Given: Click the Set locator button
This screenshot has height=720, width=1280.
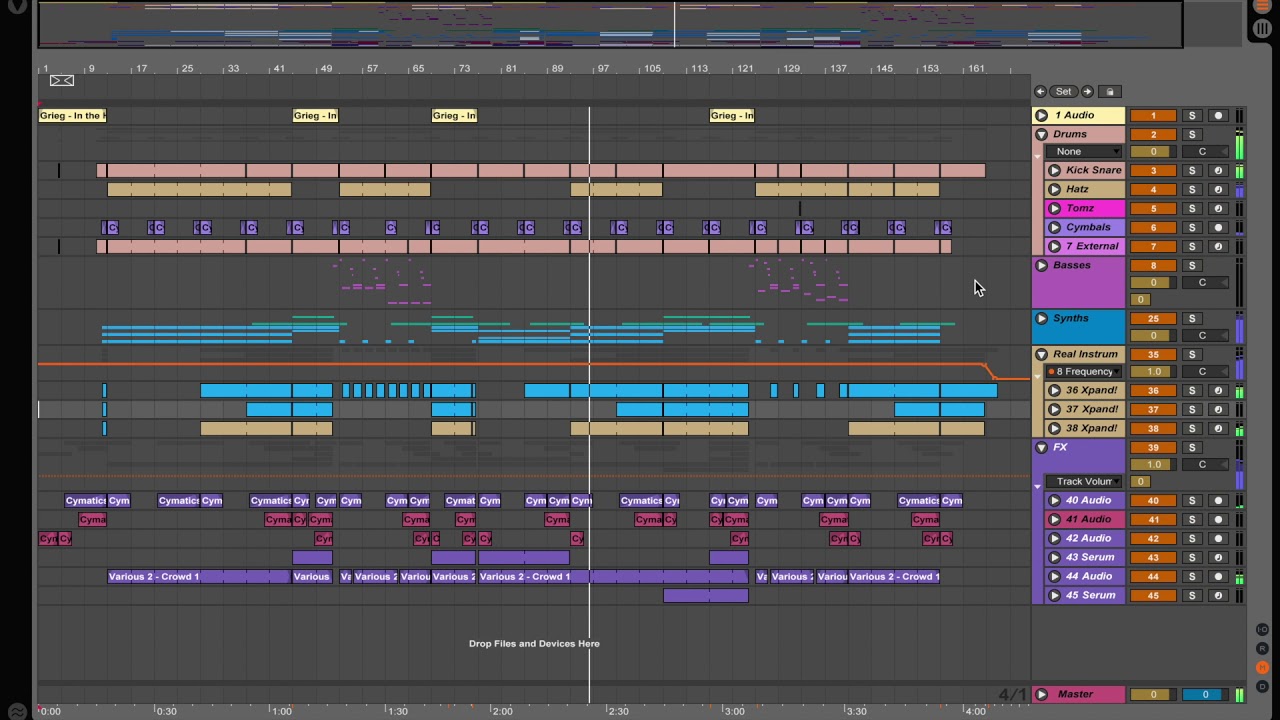Looking at the screenshot, I should click(1063, 91).
